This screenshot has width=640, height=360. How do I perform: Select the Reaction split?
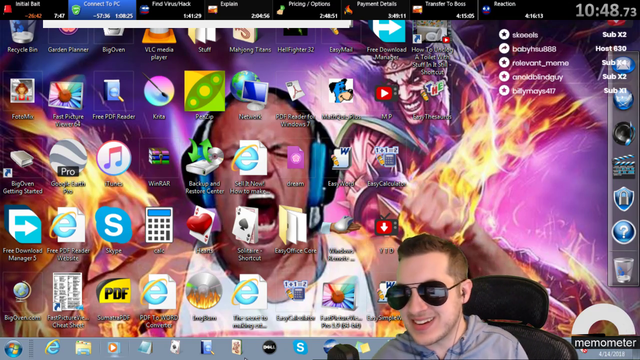pyautogui.click(x=512, y=10)
